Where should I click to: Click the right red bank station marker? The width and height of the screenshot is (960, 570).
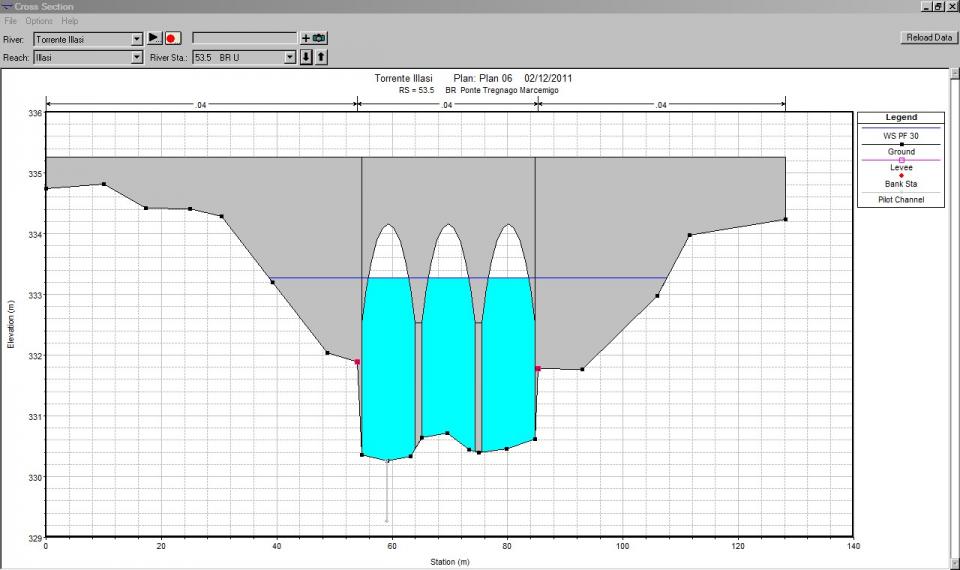pos(538,369)
